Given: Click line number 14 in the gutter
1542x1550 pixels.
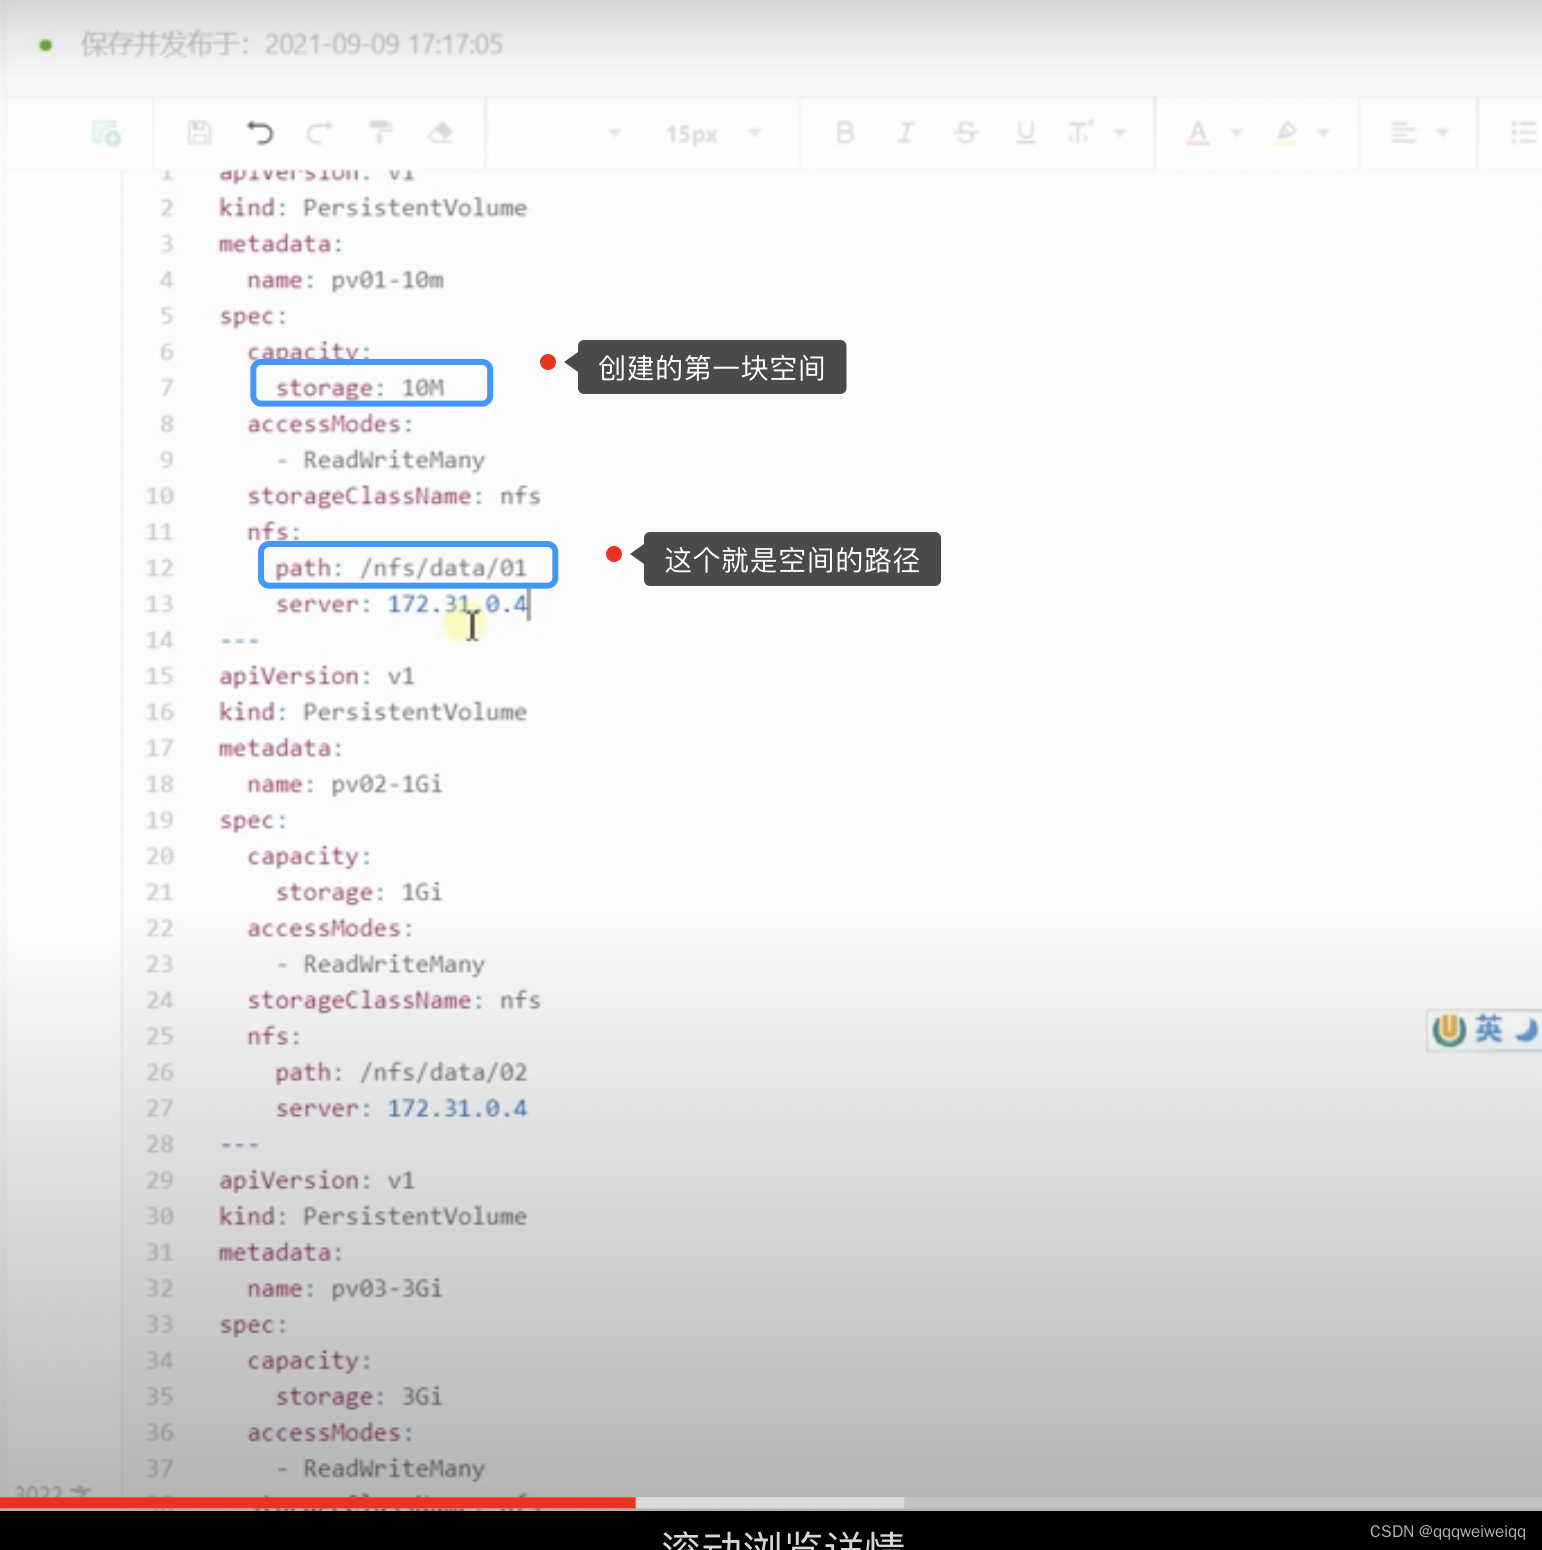Looking at the screenshot, I should [160, 640].
